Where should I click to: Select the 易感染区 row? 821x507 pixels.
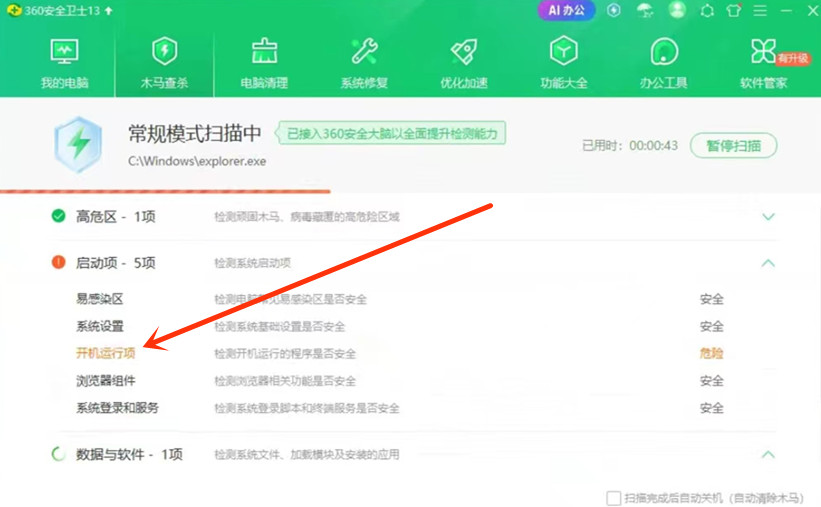(400, 299)
